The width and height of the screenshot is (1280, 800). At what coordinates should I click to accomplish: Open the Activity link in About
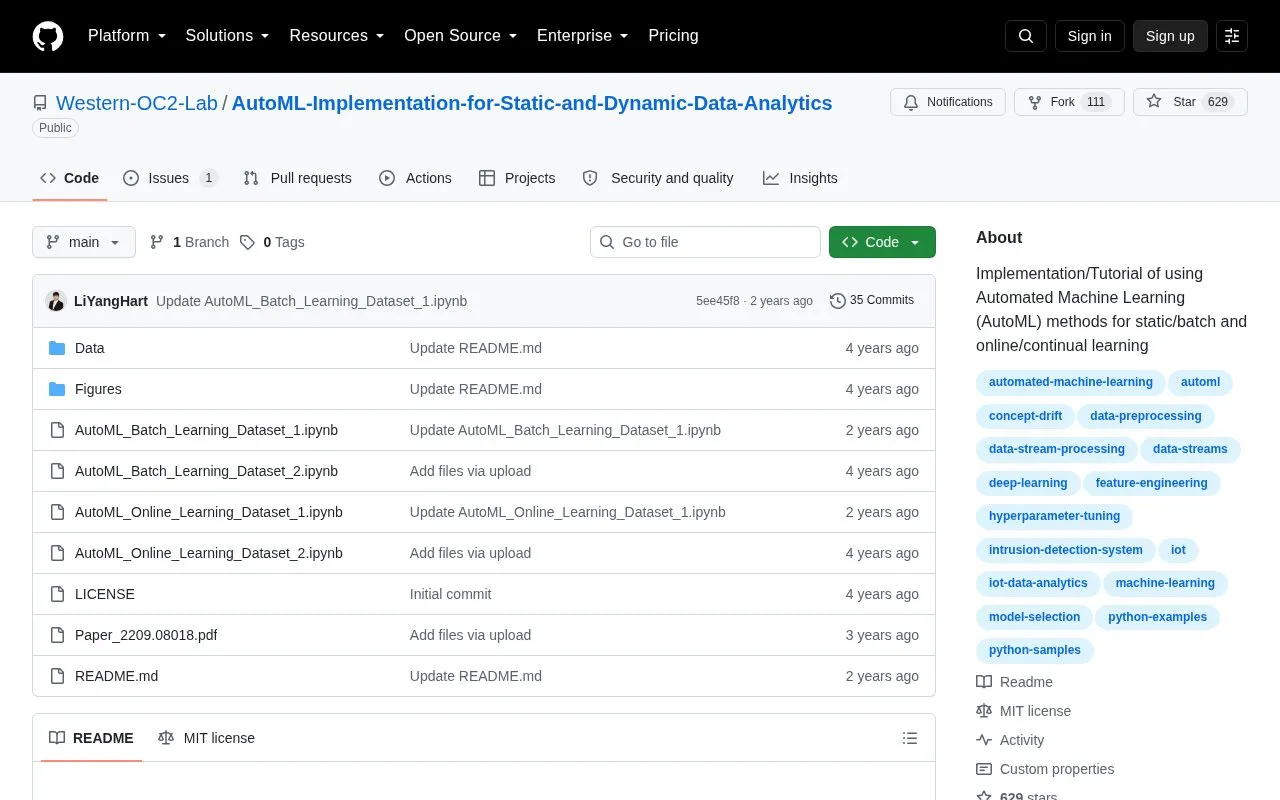(x=1010, y=740)
